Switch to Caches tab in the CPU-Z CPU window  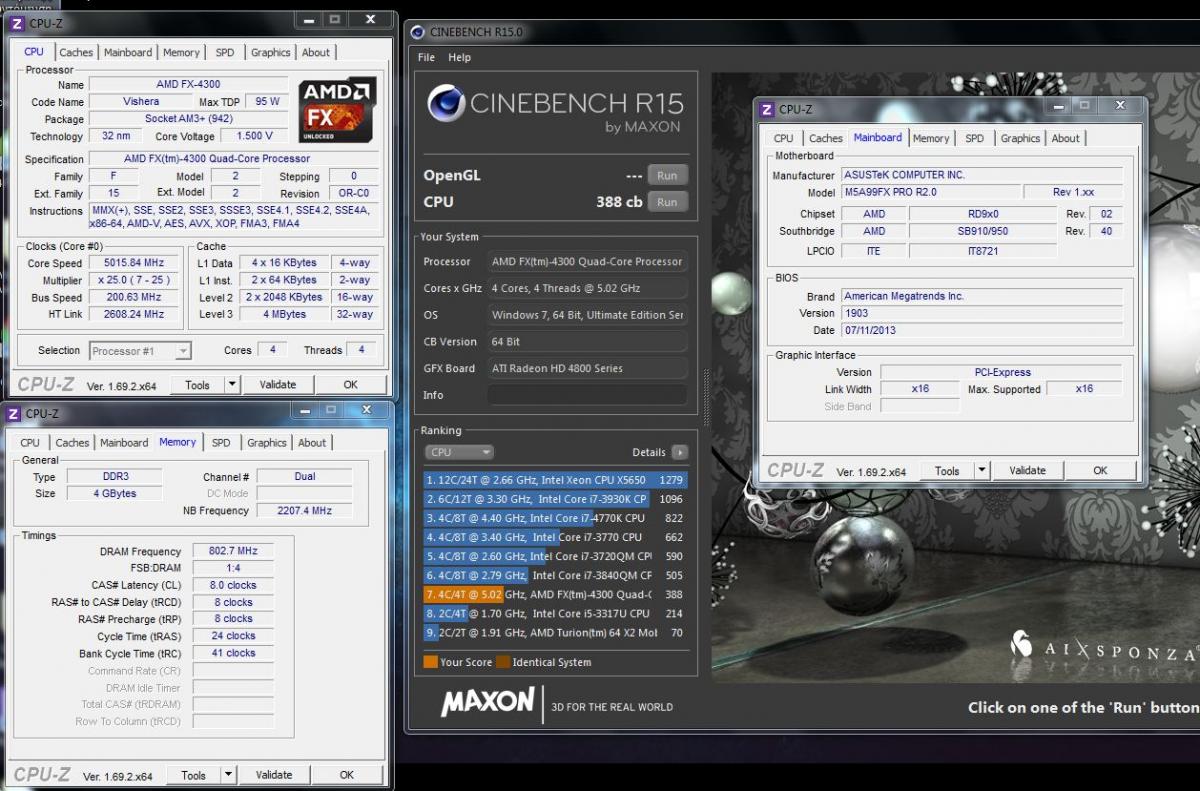click(76, 52)
